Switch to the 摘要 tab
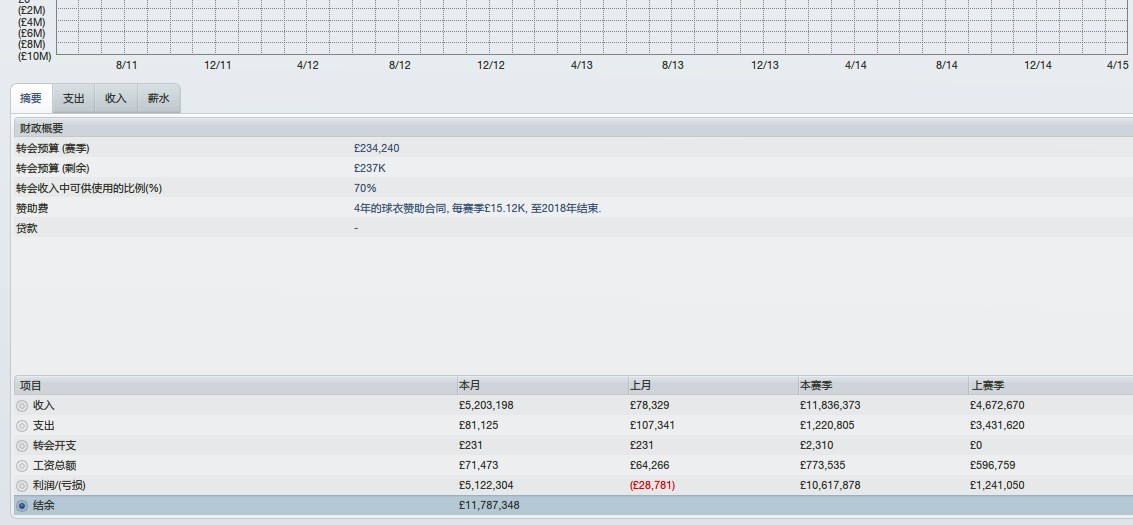This screenshot has height=525, width=1133. click(x=31, y=99)
